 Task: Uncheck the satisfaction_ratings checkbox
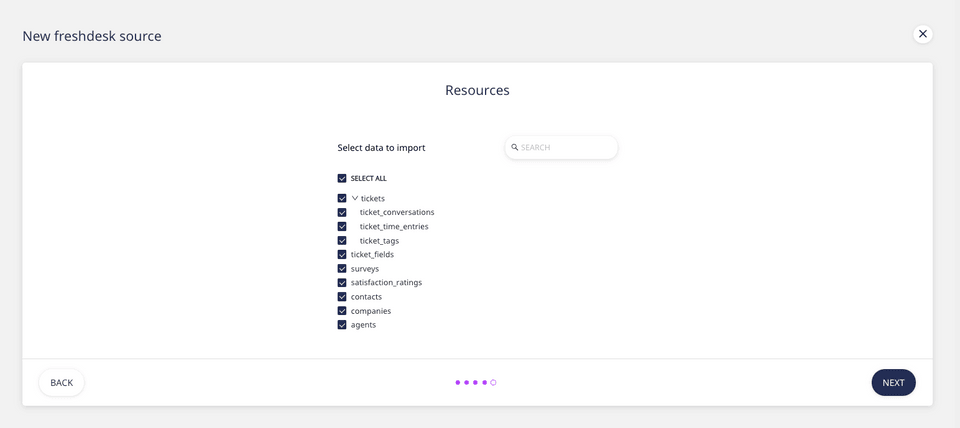pos(342,282)
